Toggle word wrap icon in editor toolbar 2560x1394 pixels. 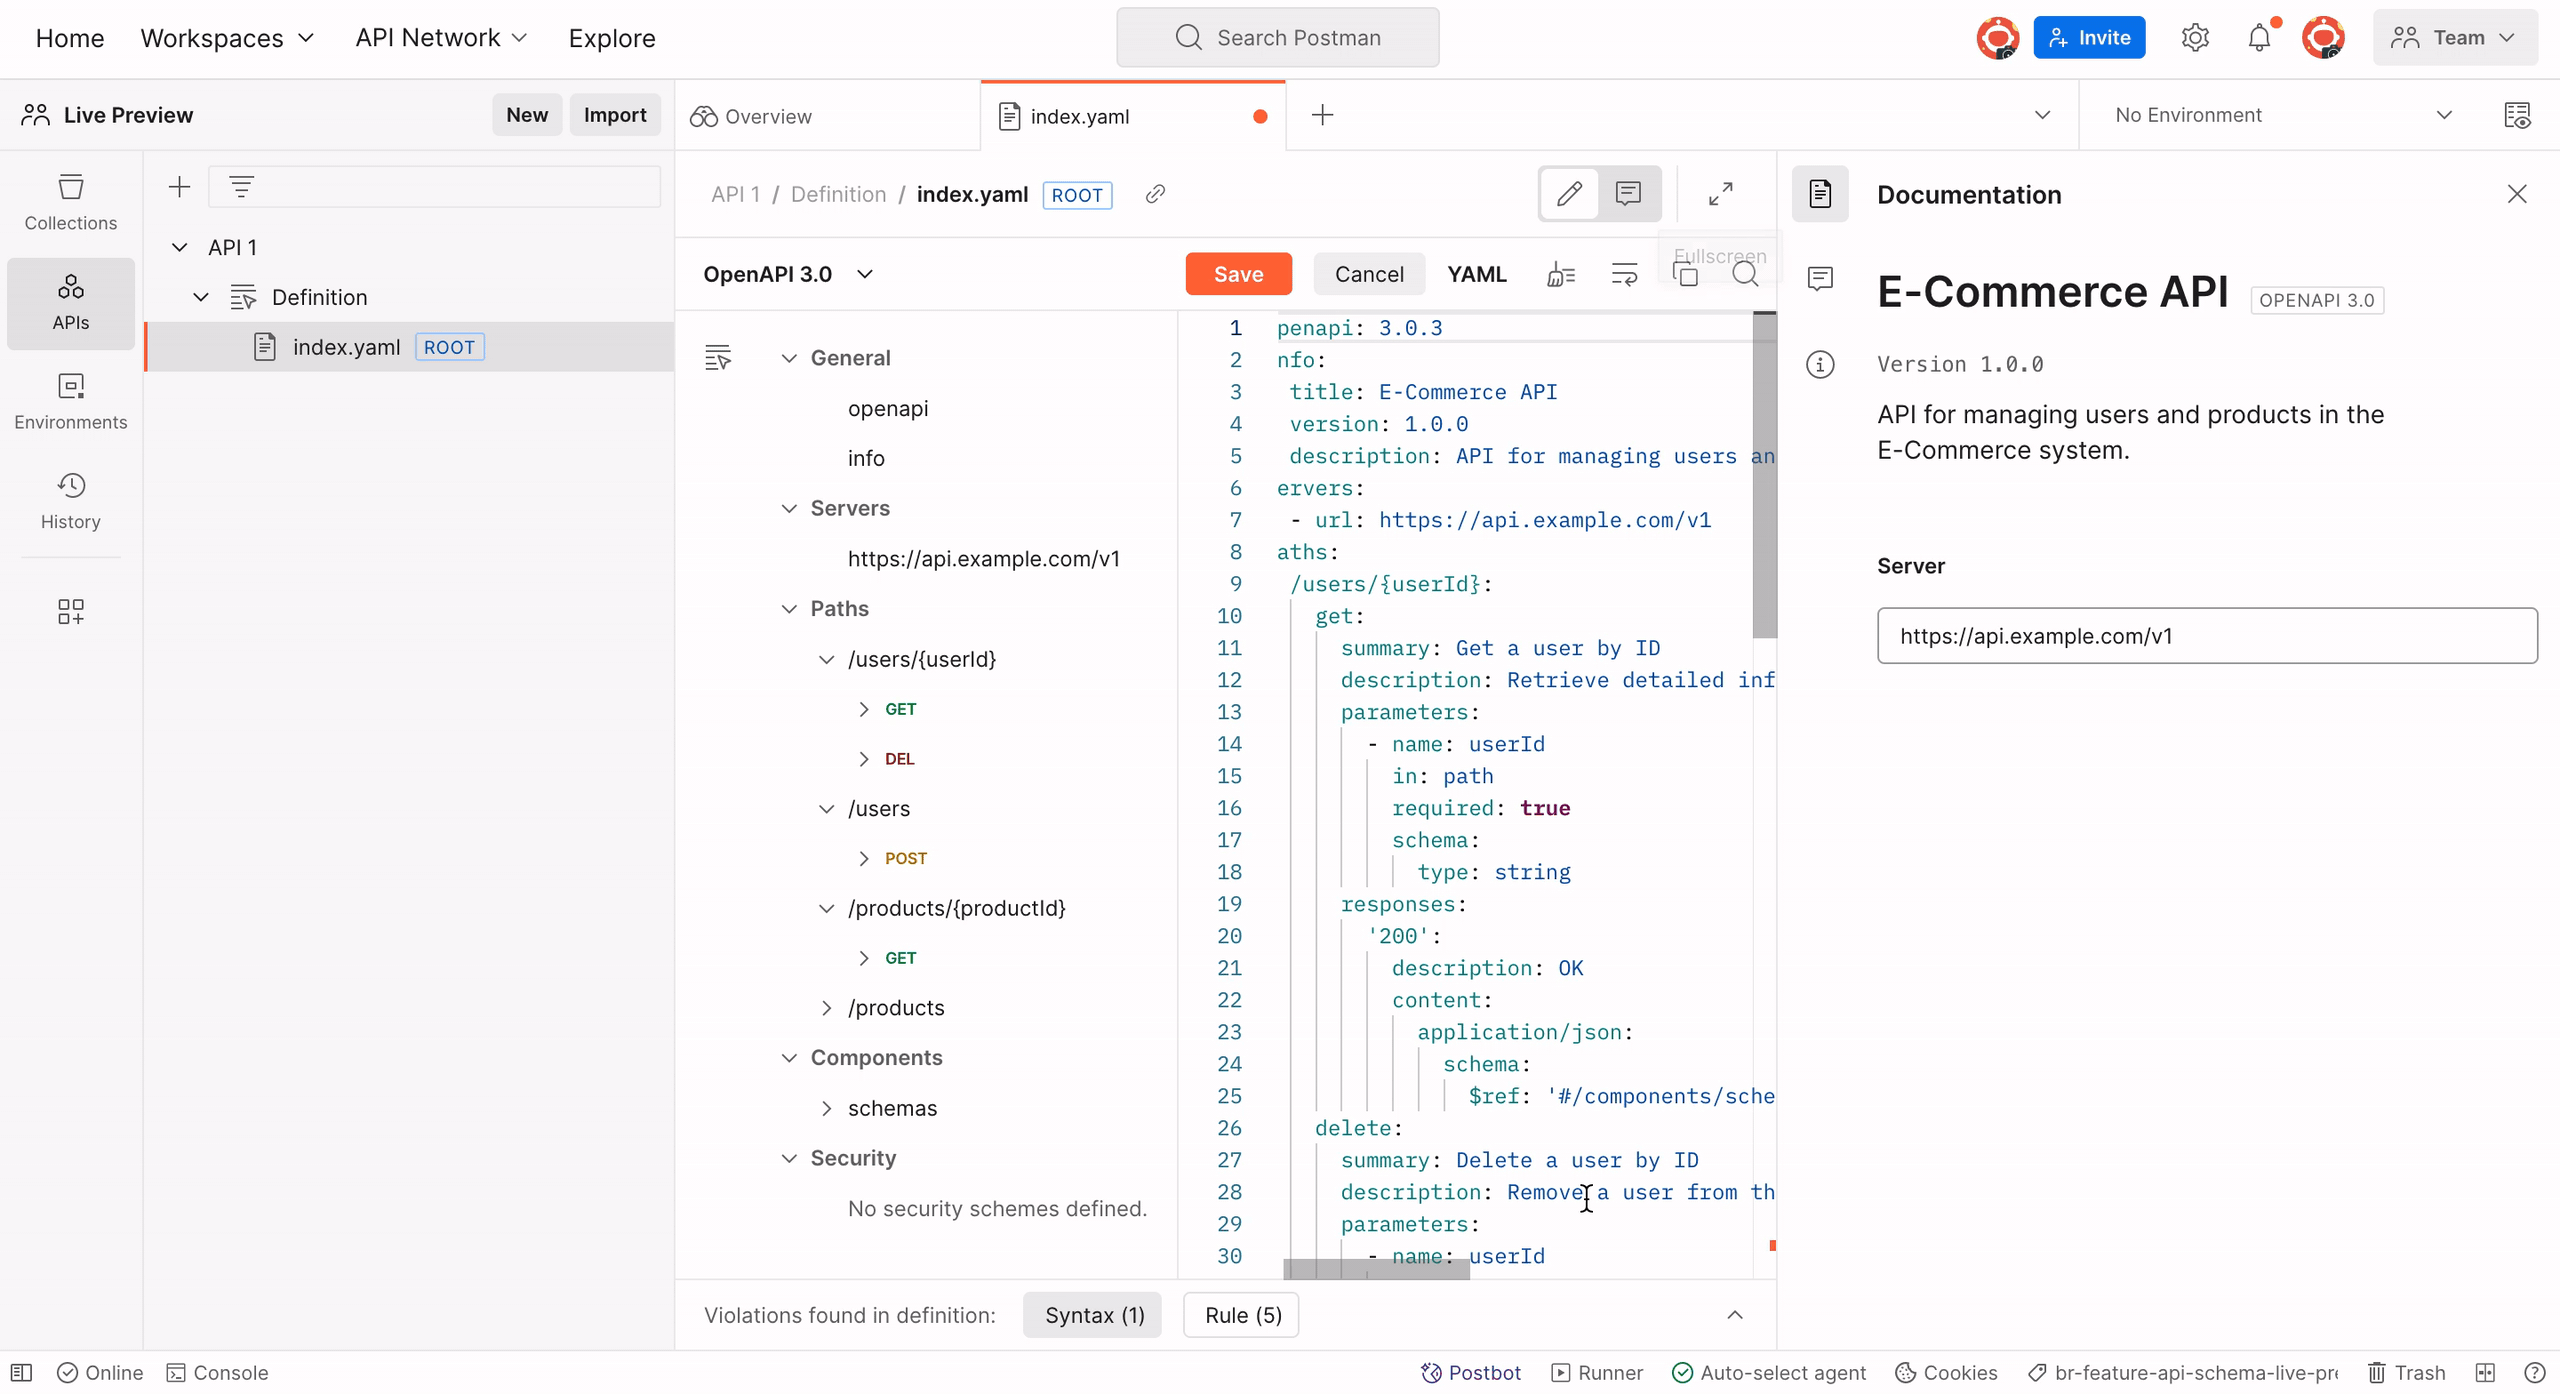[x=1624, y=274]
